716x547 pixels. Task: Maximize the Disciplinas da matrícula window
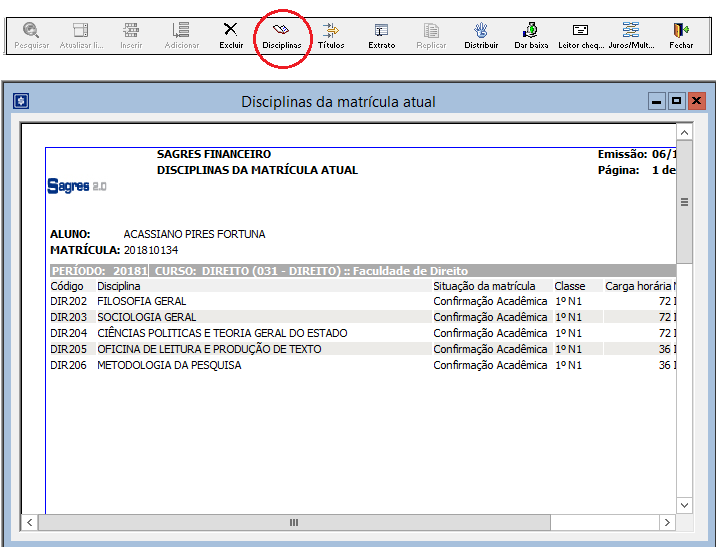pyautogui.click(x=677, y=101)
